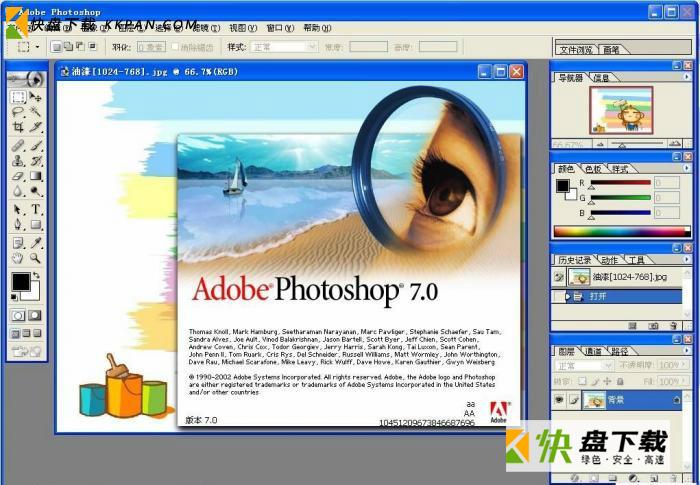Toggle visibility eye of 背景 layer
The image size is (700, 485).
click(559, 400)
